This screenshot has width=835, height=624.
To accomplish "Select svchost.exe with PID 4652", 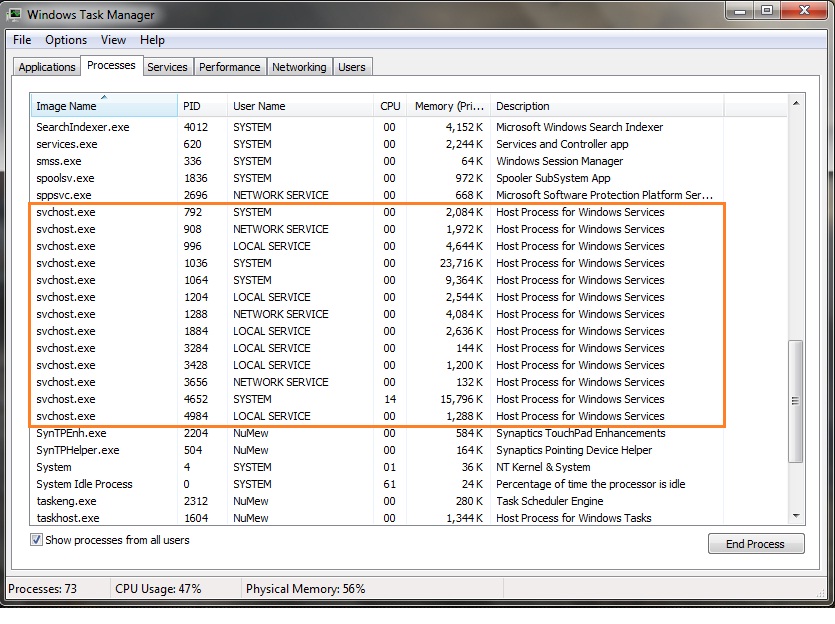I will (x=377, y=400).
